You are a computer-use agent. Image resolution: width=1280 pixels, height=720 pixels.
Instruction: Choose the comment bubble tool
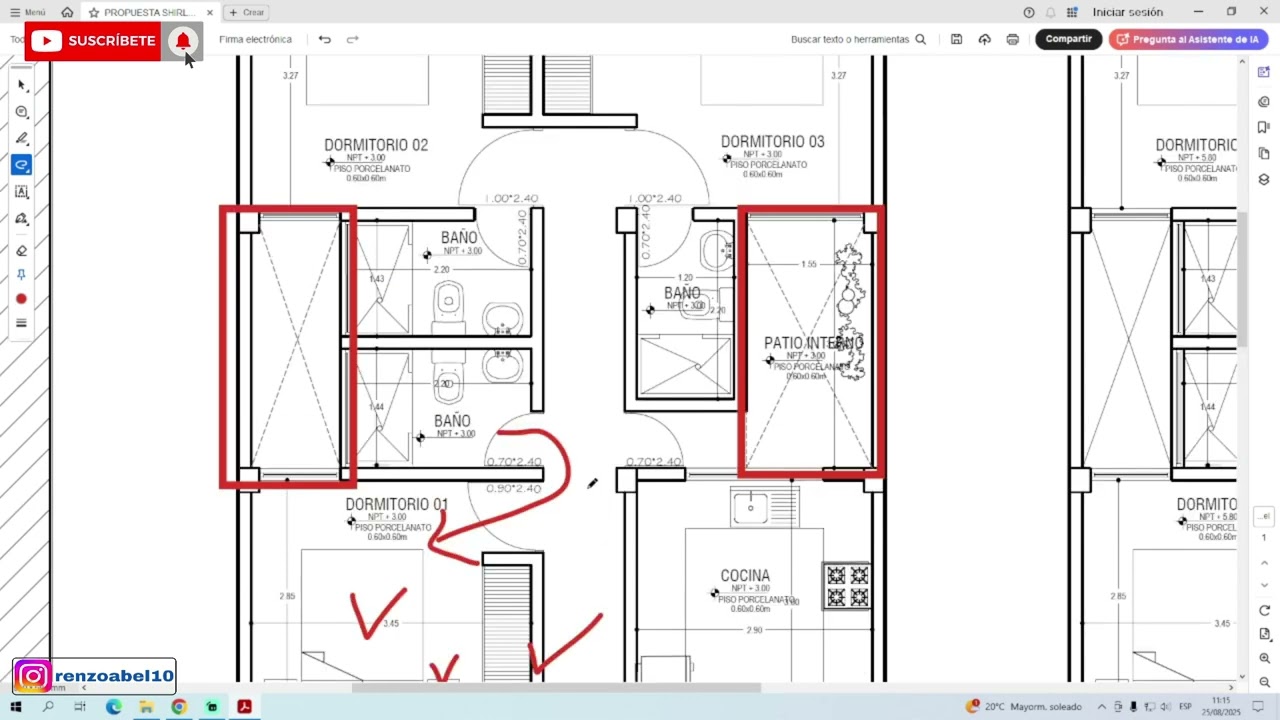(22, 112)
